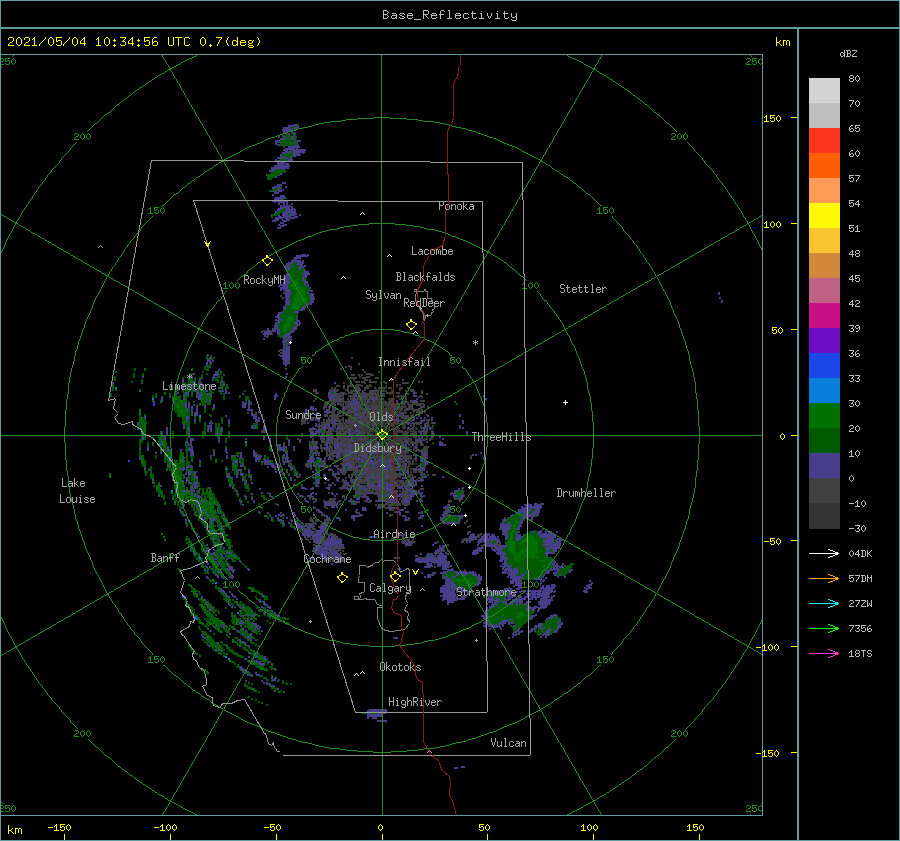Click the Base_Reflectivity title
Image resolution: width=900 pixels, height=841 pixels.
(450, 15)
